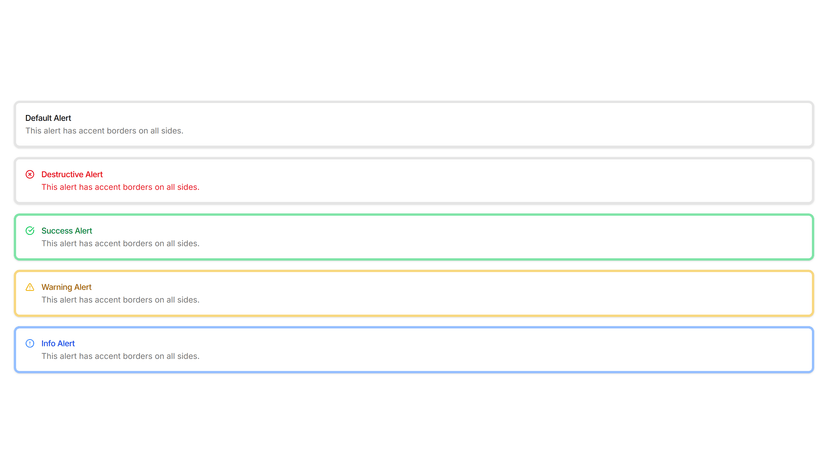Select the Default Alert title
Screen dimensions: 828x474
click(48, 118)
